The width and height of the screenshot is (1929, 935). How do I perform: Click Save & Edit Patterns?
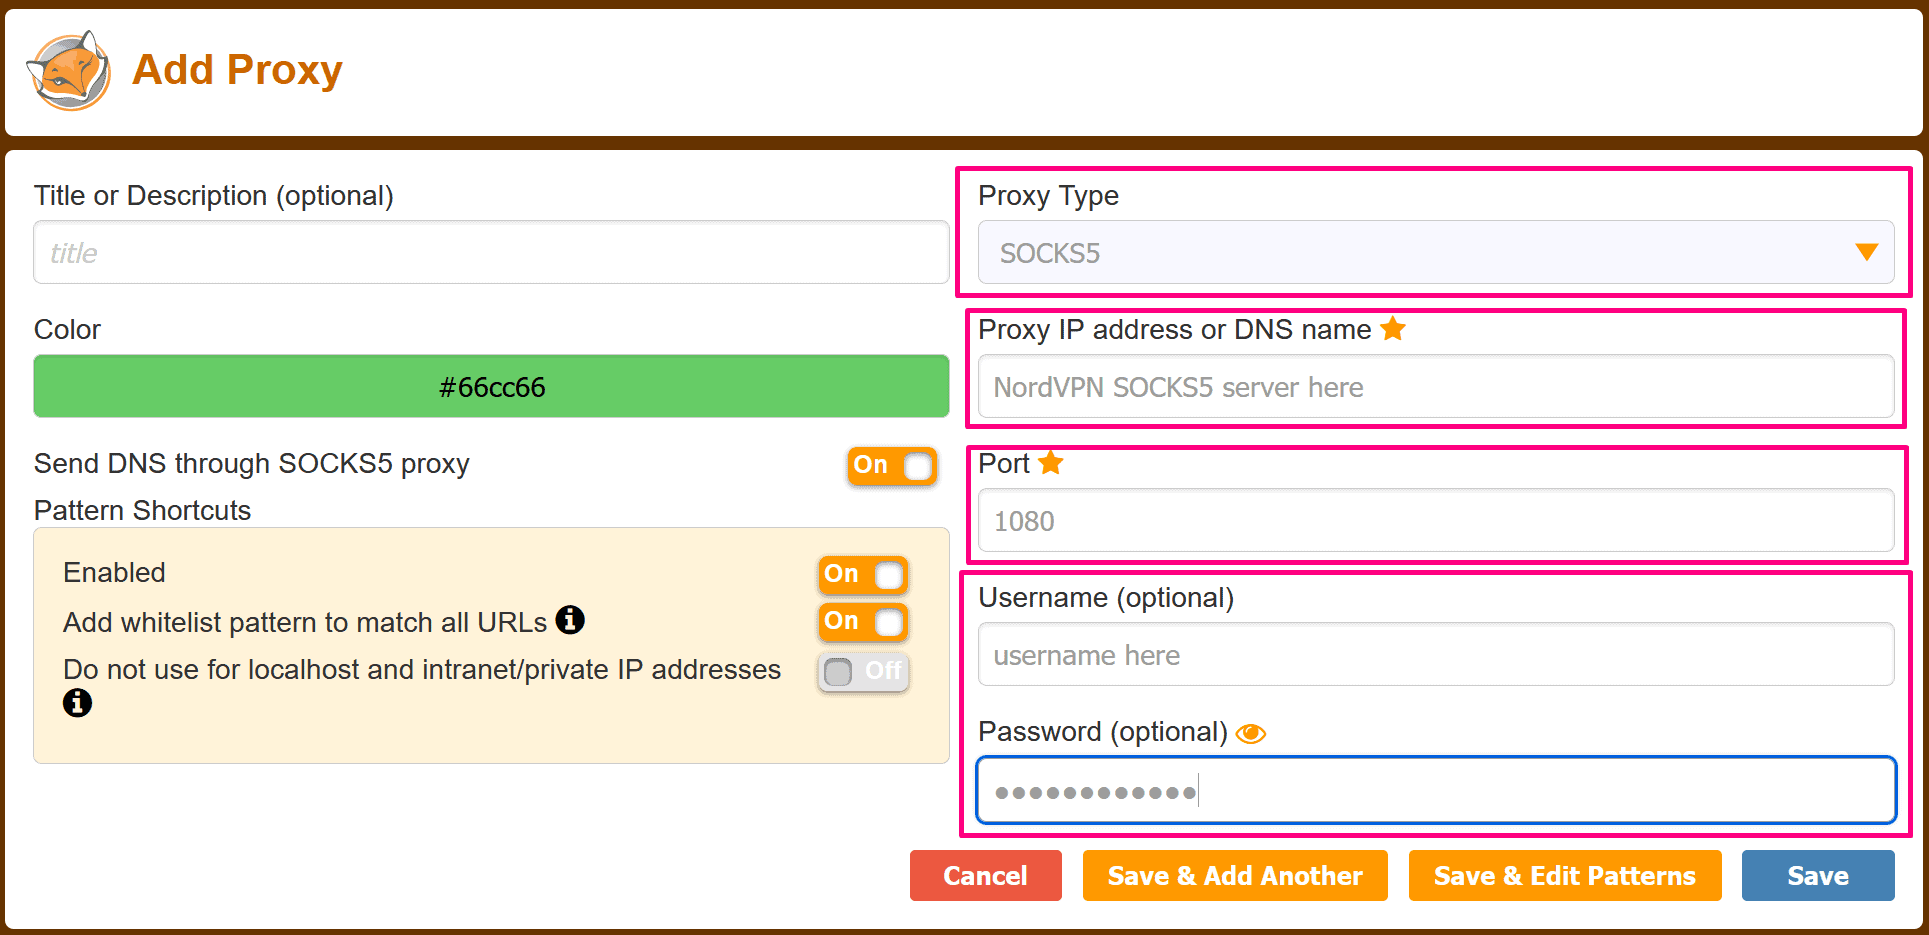(x=1564, y=875)
